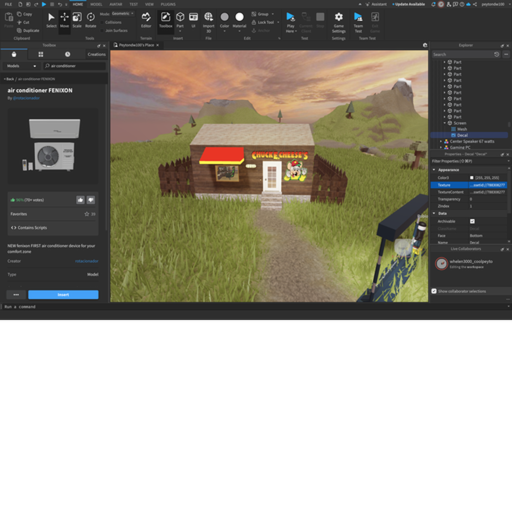512x512 pixels.
Task: Toggle Show collaborator selections checkbox
Action: point(434,291)
